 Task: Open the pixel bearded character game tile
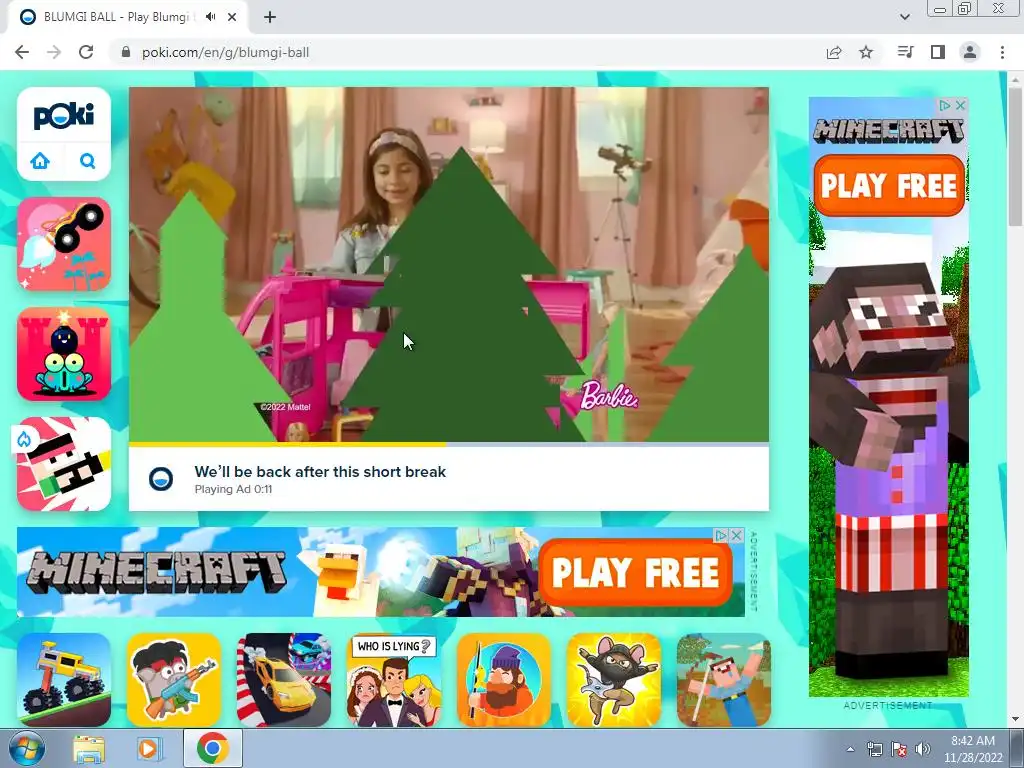(64, 464)
